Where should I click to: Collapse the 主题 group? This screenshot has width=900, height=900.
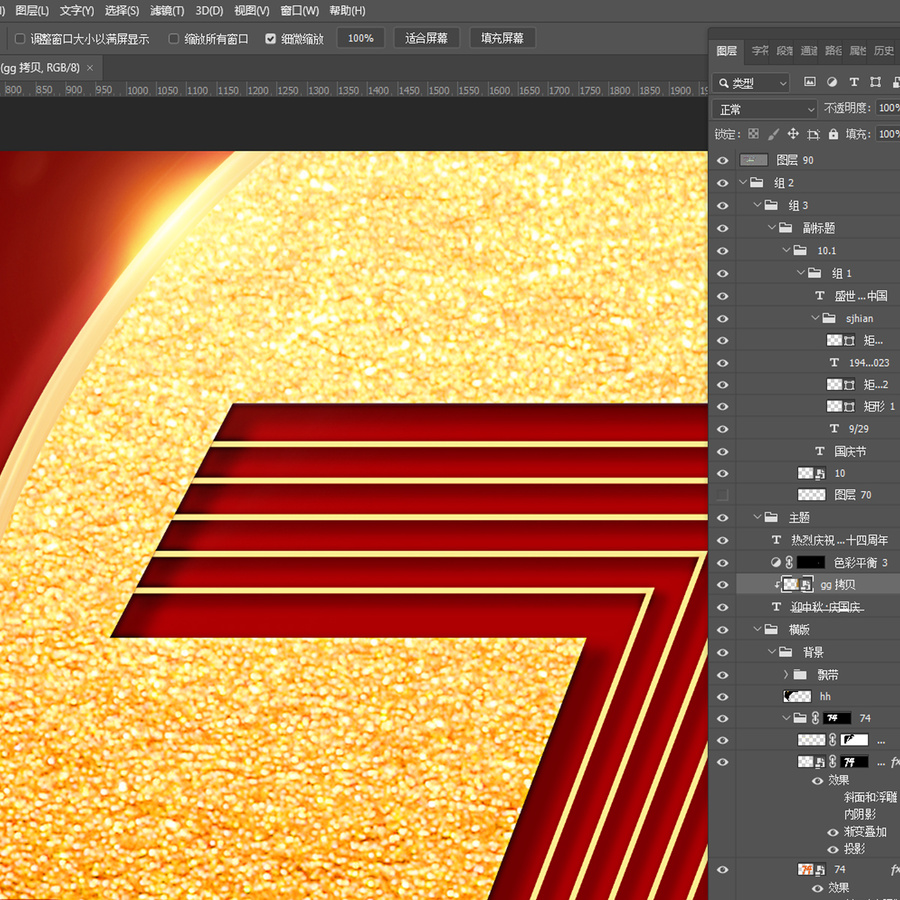click(758, 517)
